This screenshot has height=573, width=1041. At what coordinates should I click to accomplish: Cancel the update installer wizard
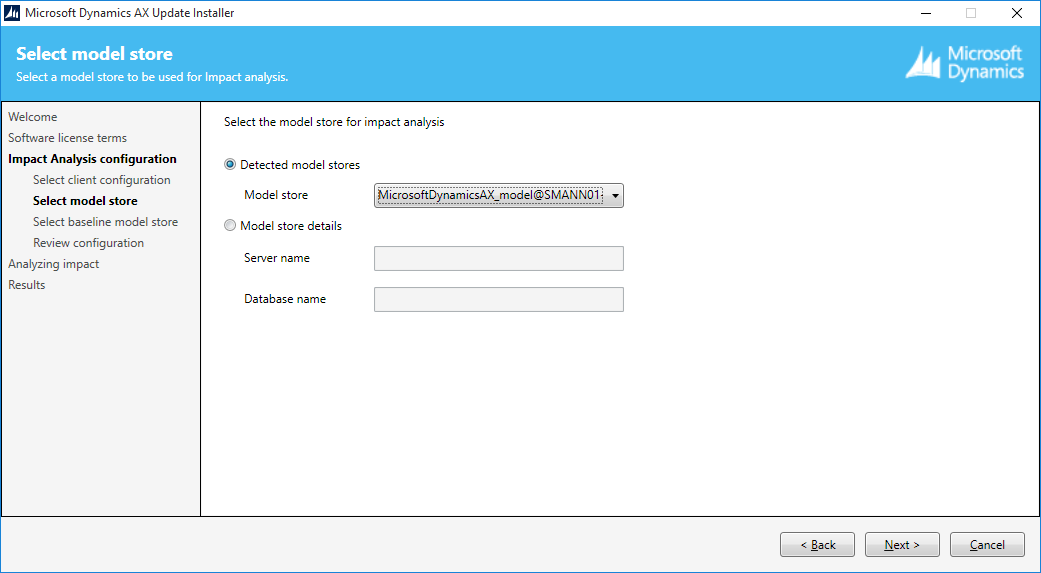(x=987, y=544)
